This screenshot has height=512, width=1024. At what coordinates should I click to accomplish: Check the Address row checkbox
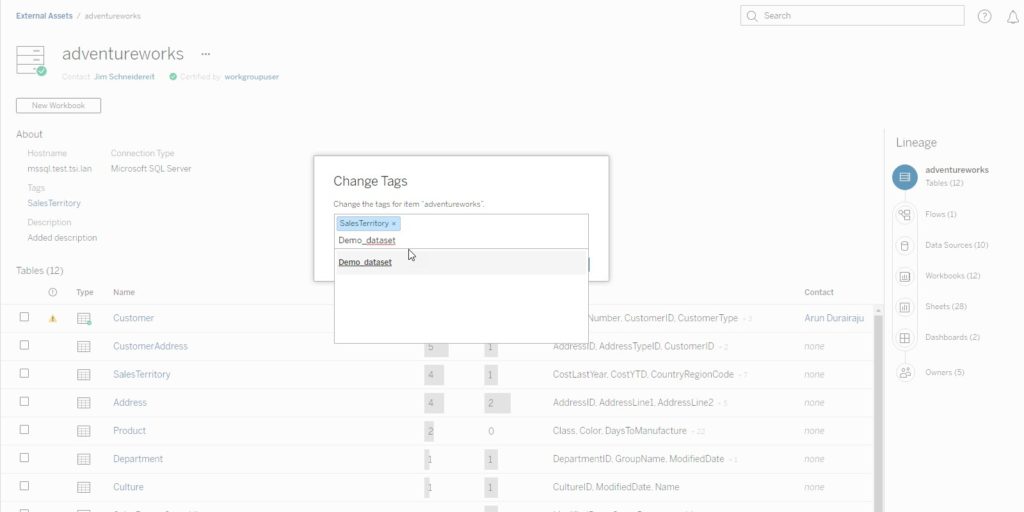pyautogui.click(x=24, y=401)
